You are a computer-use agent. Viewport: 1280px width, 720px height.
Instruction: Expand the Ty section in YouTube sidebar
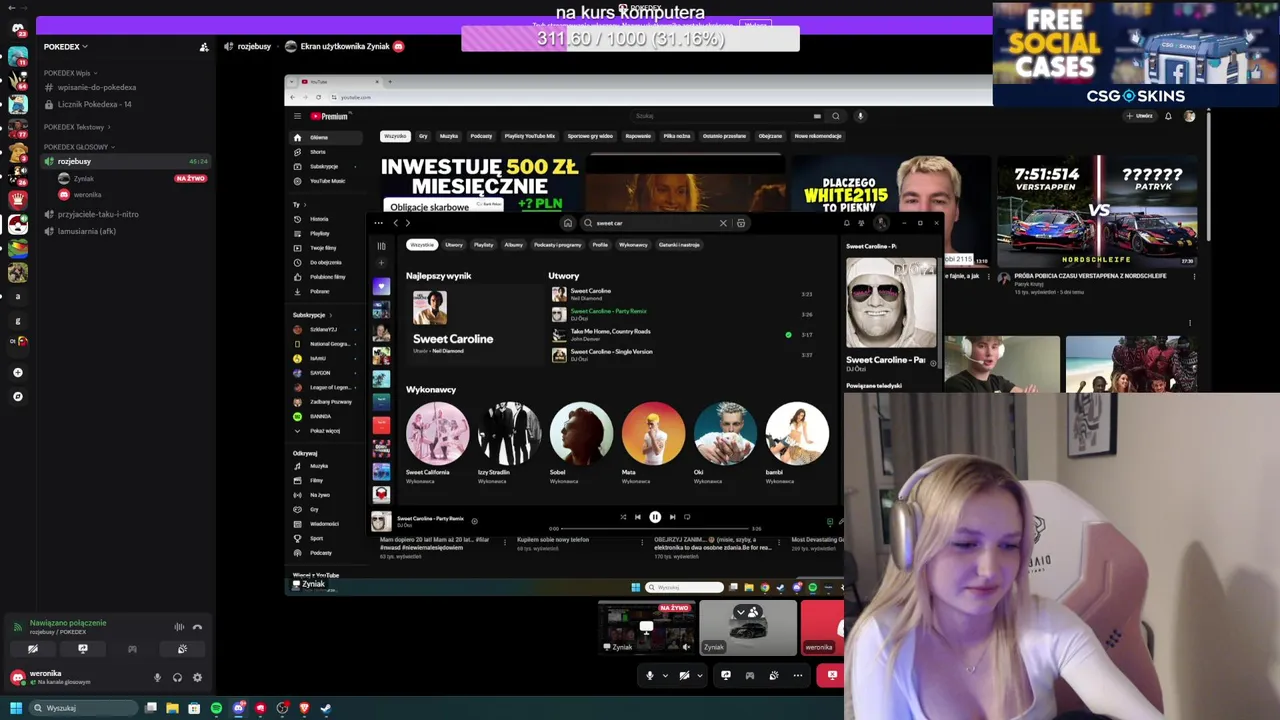pos(298,204)
